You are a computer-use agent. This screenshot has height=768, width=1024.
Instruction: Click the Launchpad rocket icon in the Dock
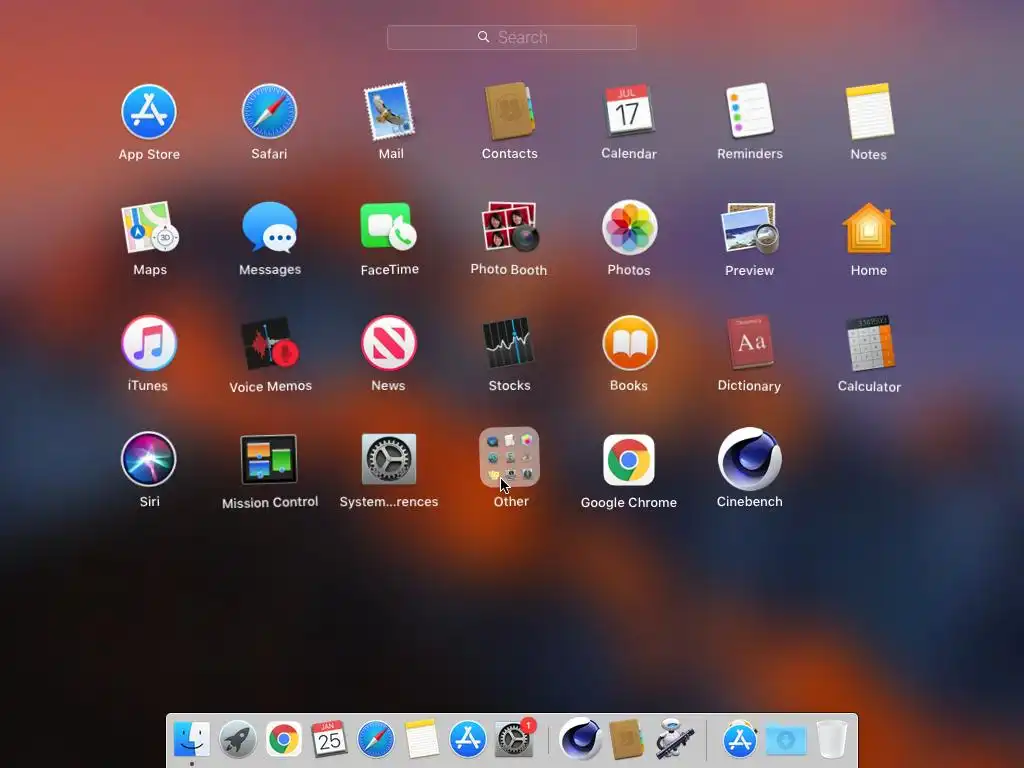[238, 739]
